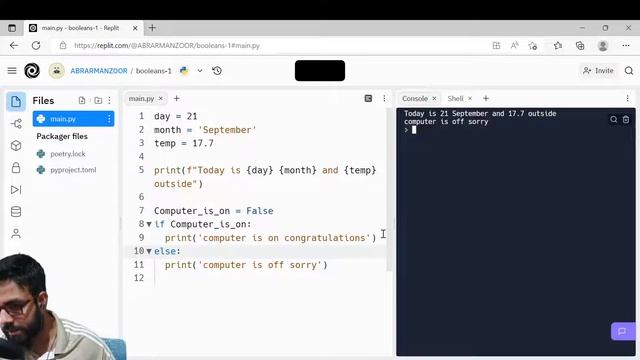Open browser settings and more menu

pos(626,46)
